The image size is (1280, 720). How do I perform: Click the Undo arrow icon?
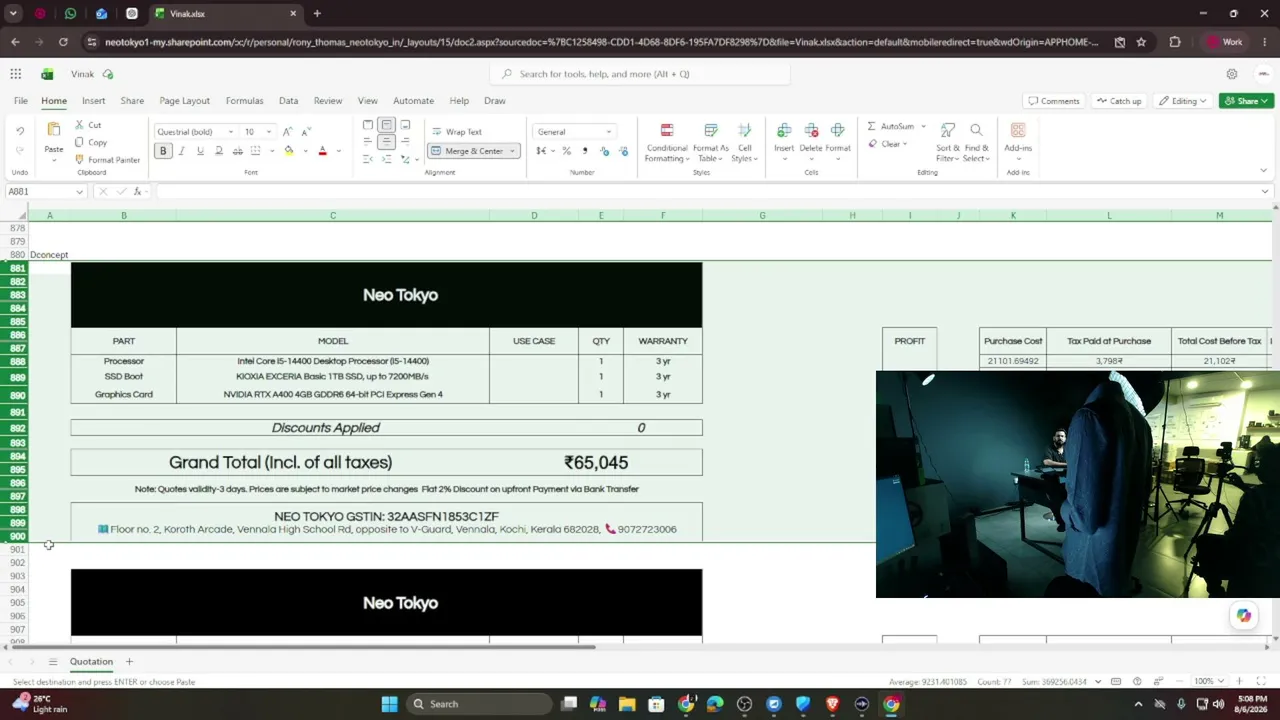(20, 131)
